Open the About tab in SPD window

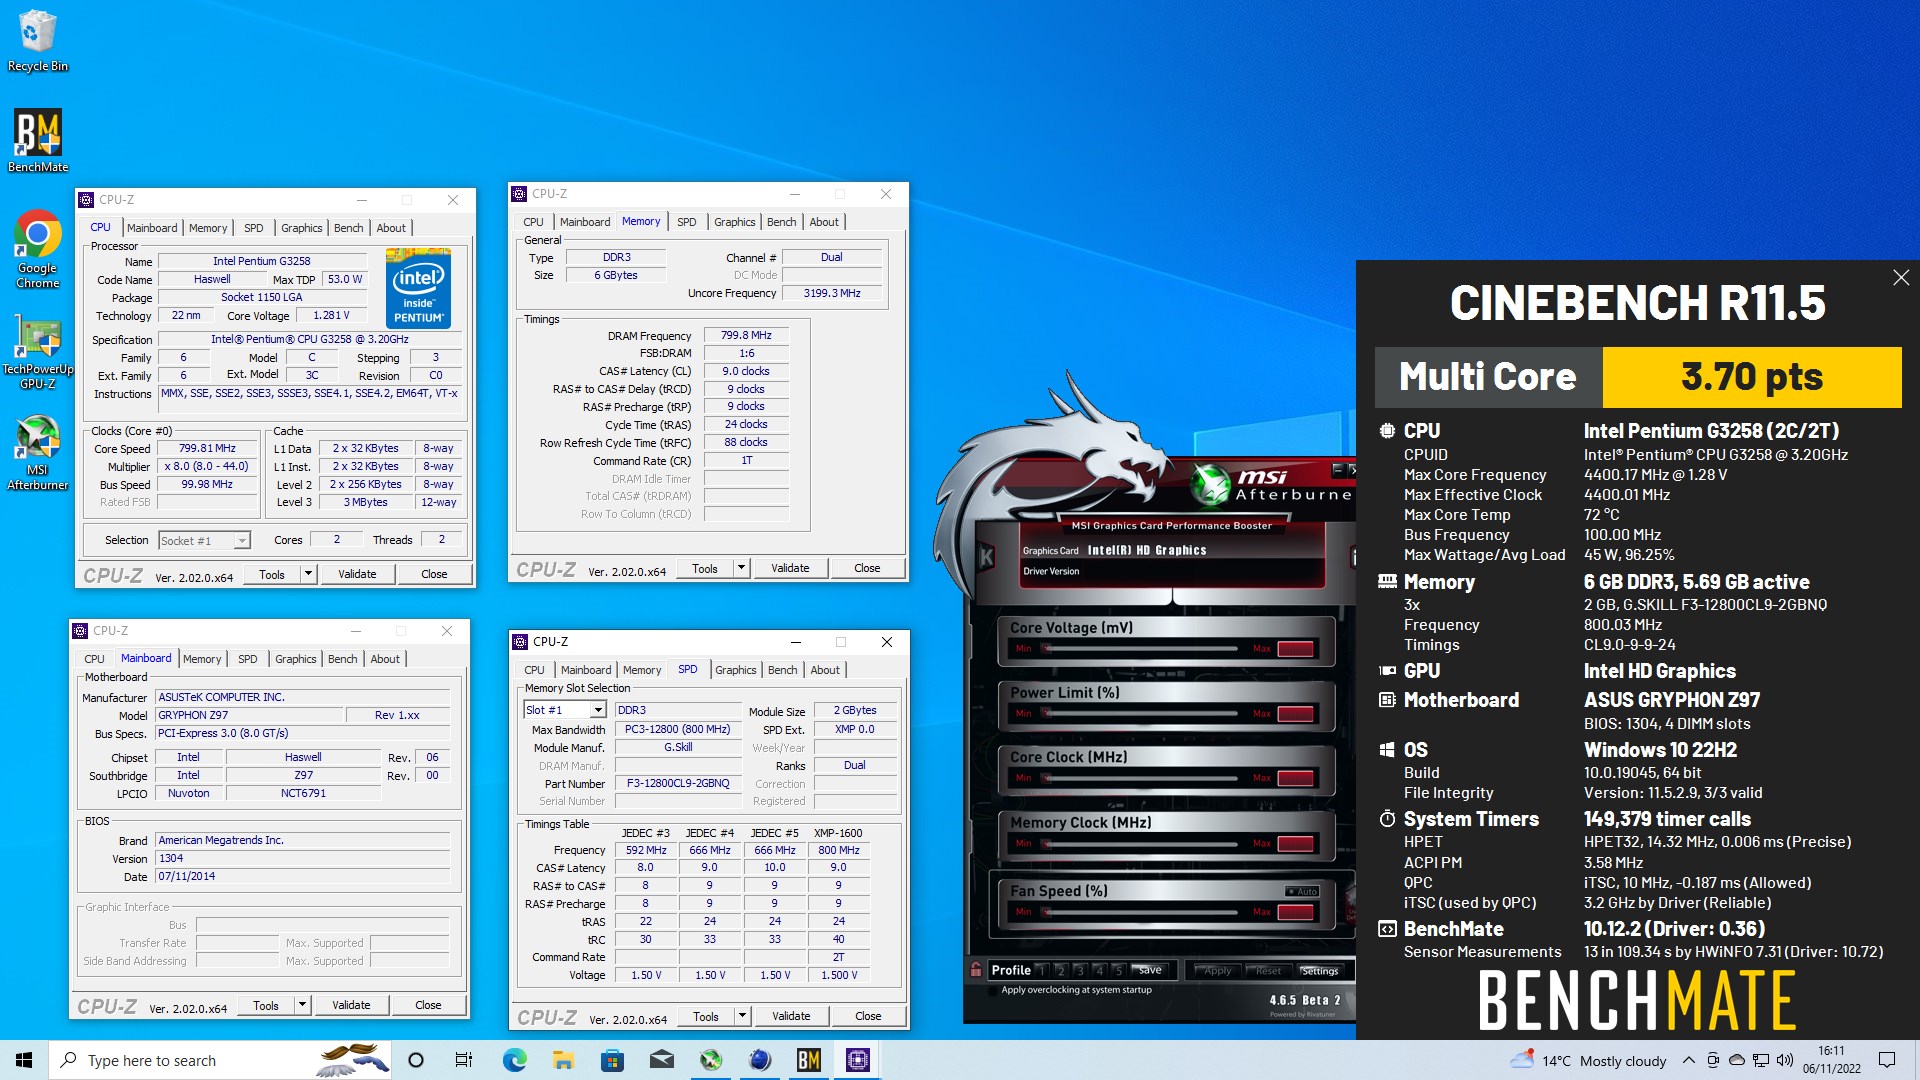(x=825, y=670)
